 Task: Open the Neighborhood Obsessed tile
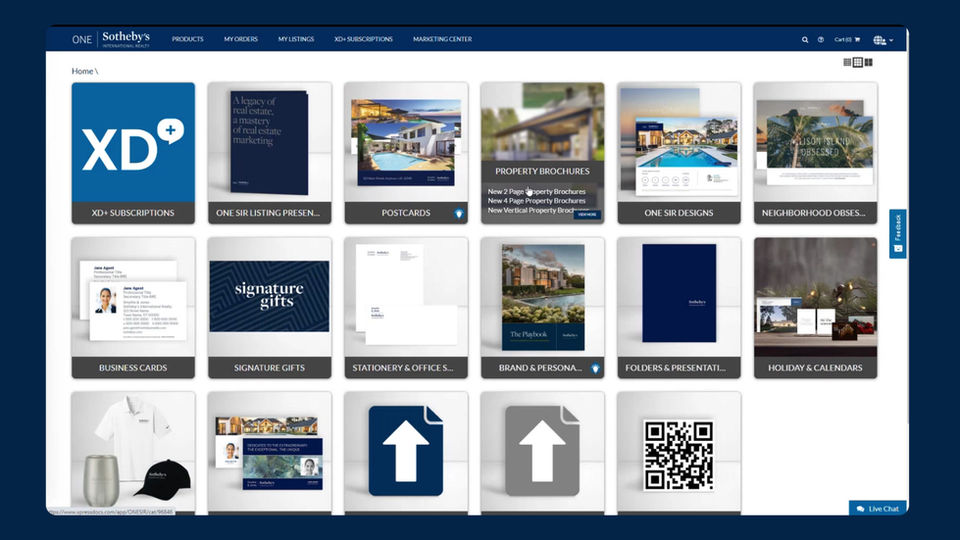(816, 153)
